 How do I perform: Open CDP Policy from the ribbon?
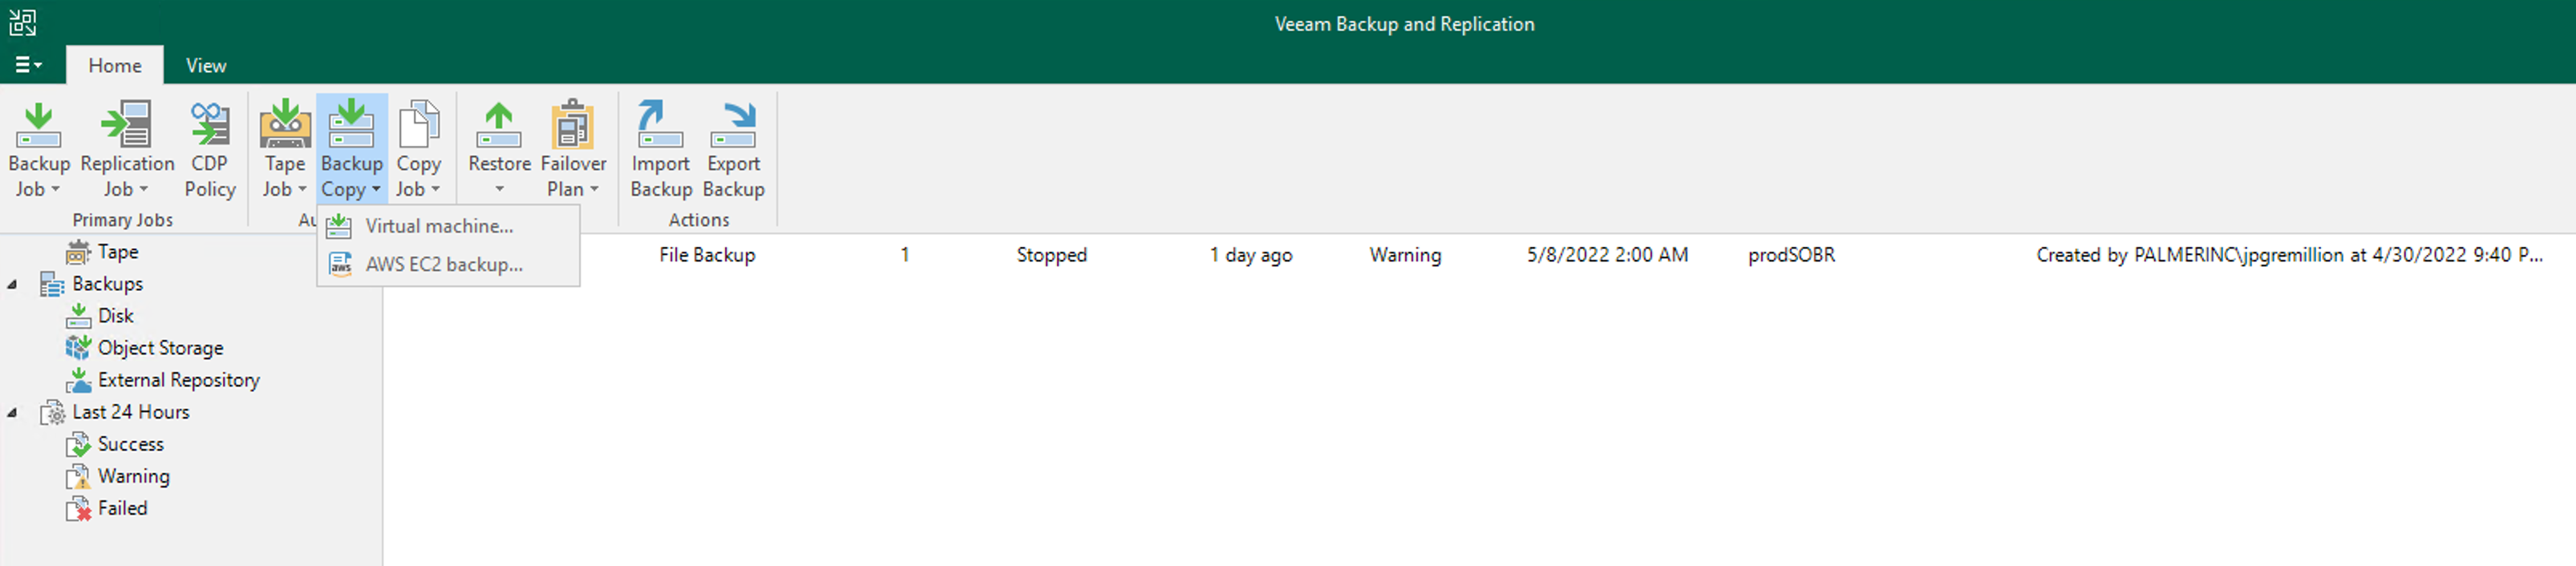pos(209,149)
